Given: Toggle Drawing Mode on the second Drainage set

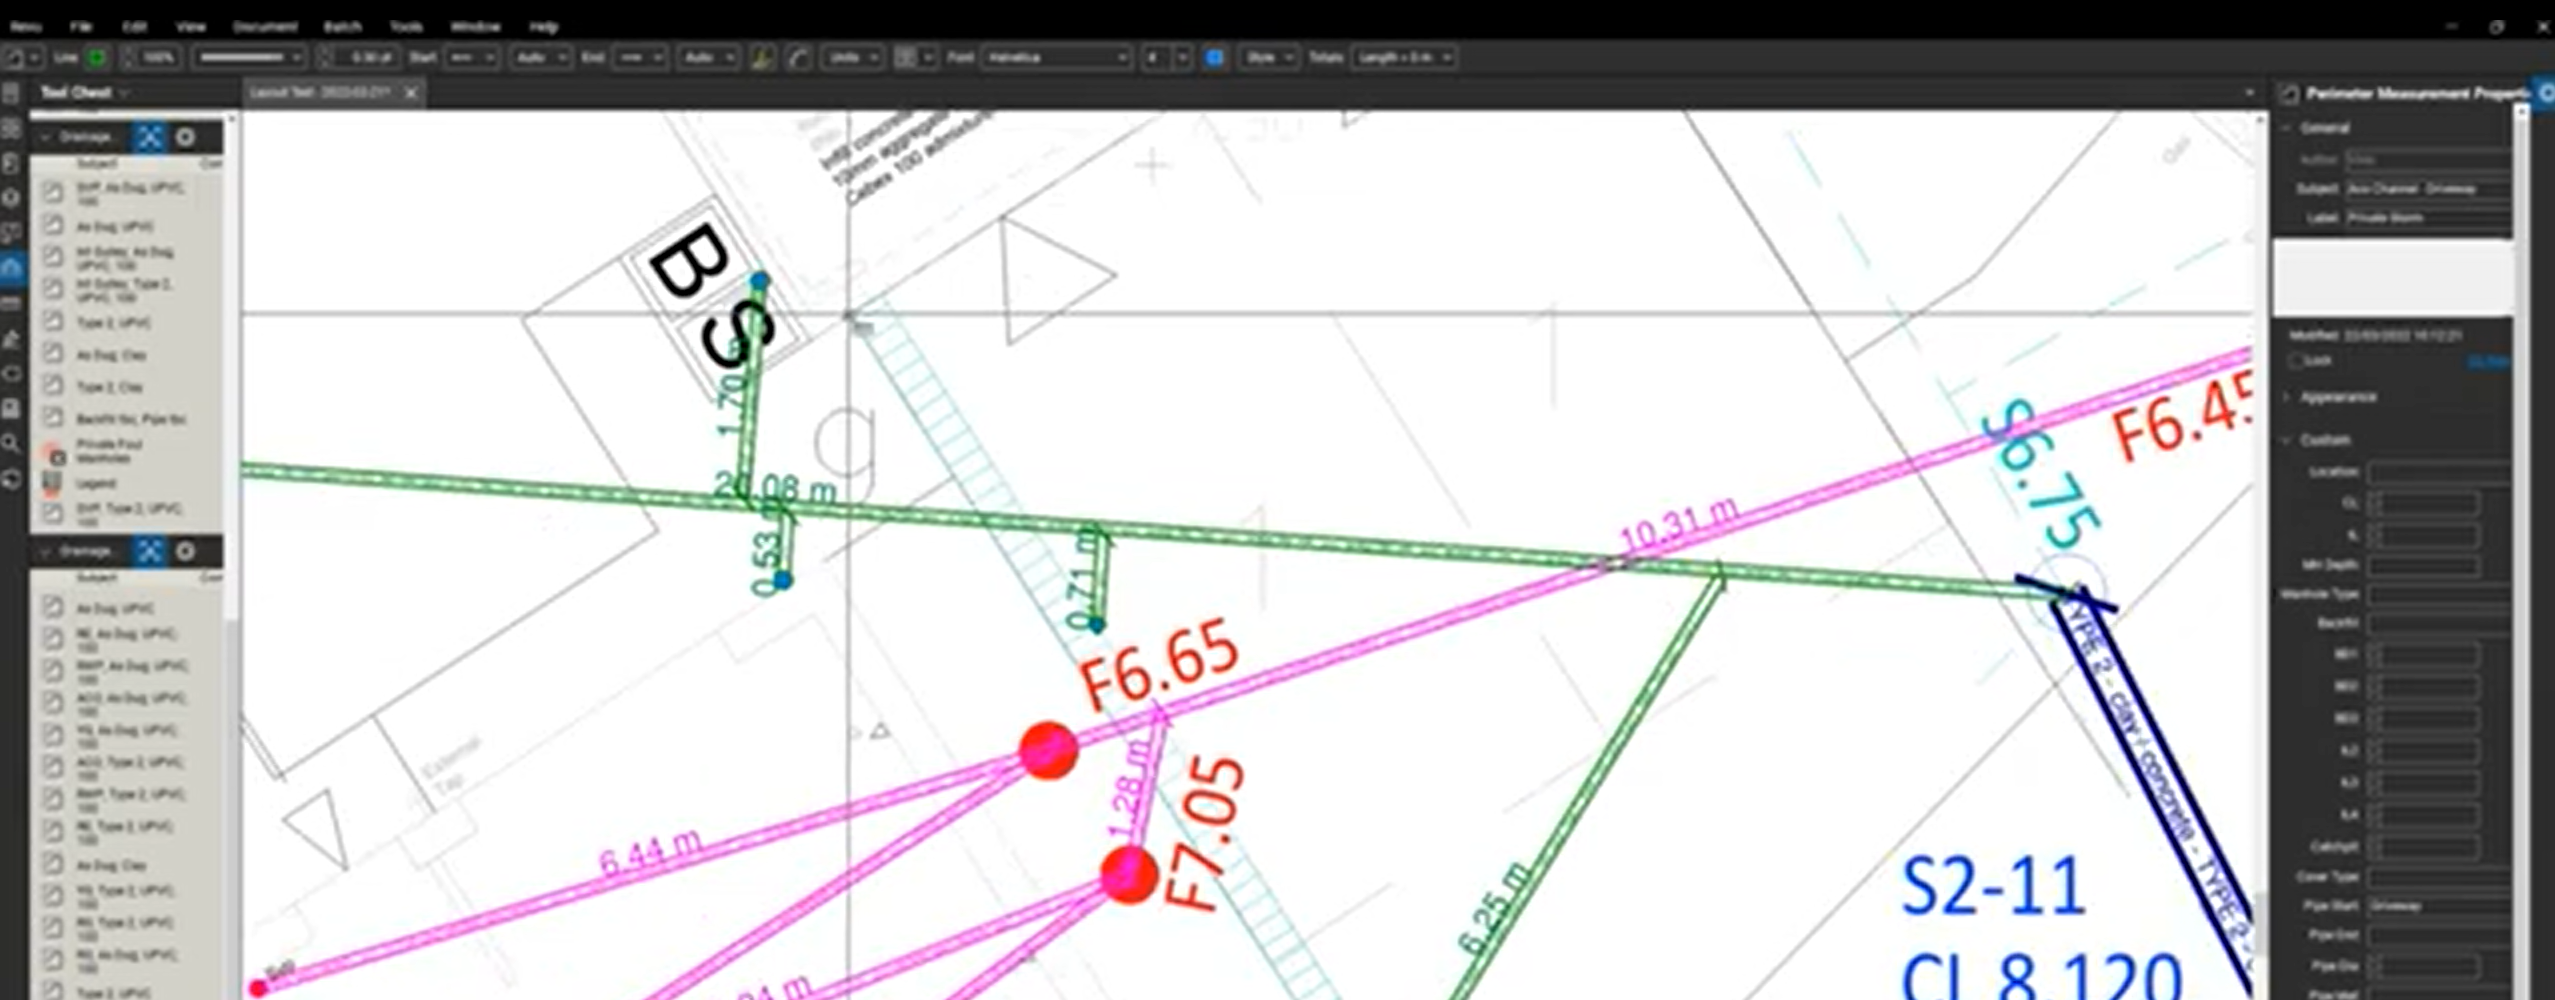Looking at the screenshot, I should (x=149, y=551).
